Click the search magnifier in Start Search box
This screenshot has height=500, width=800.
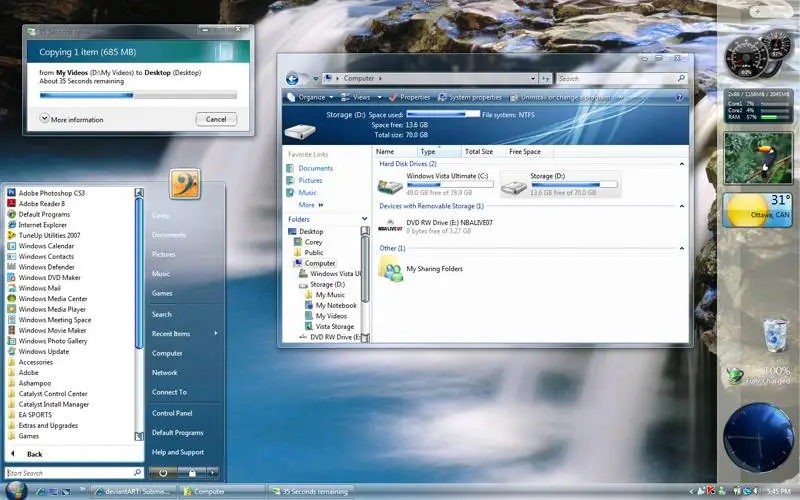tap(137, 473)
